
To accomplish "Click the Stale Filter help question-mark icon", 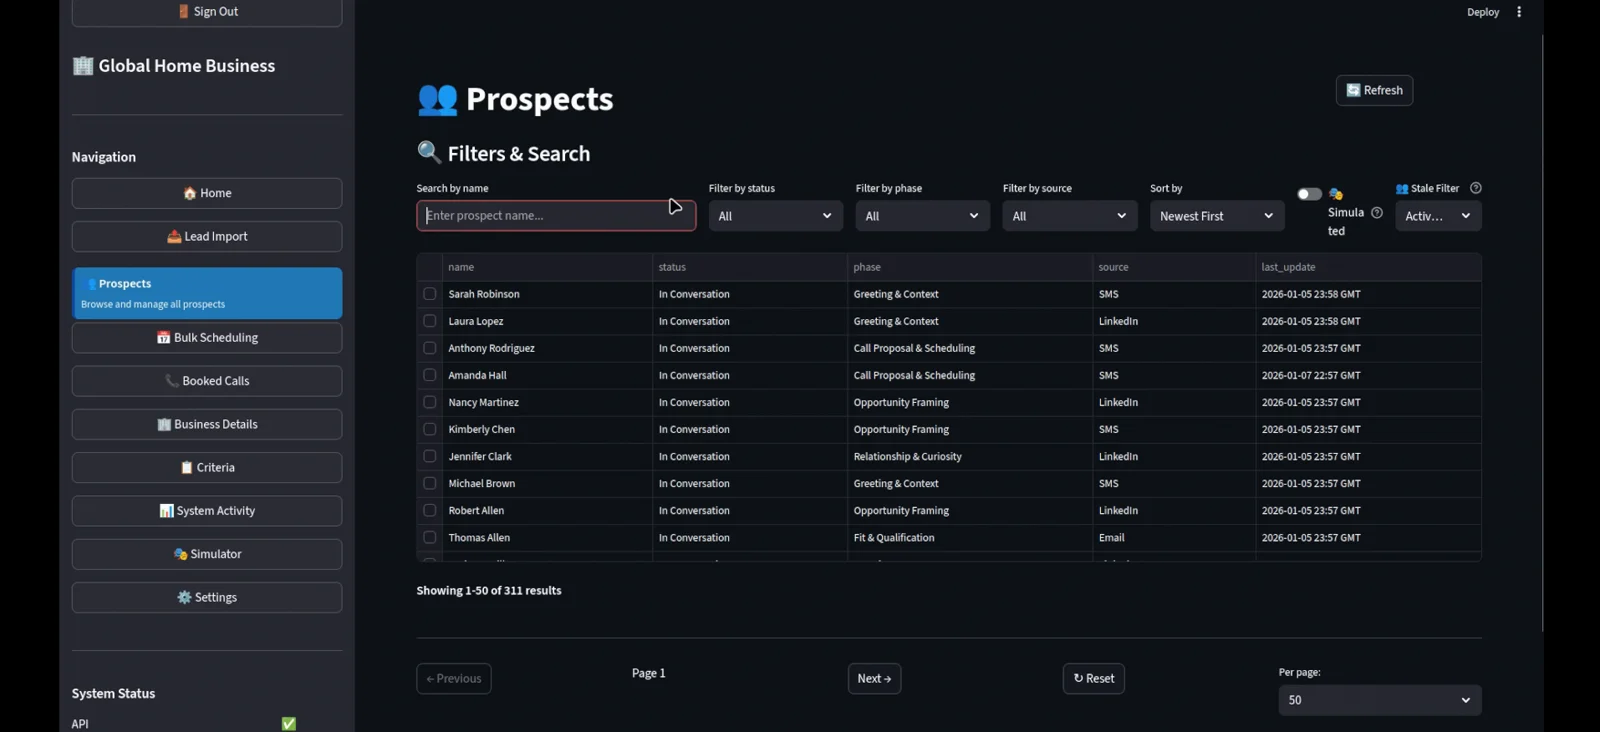I will pos(1476,188).
